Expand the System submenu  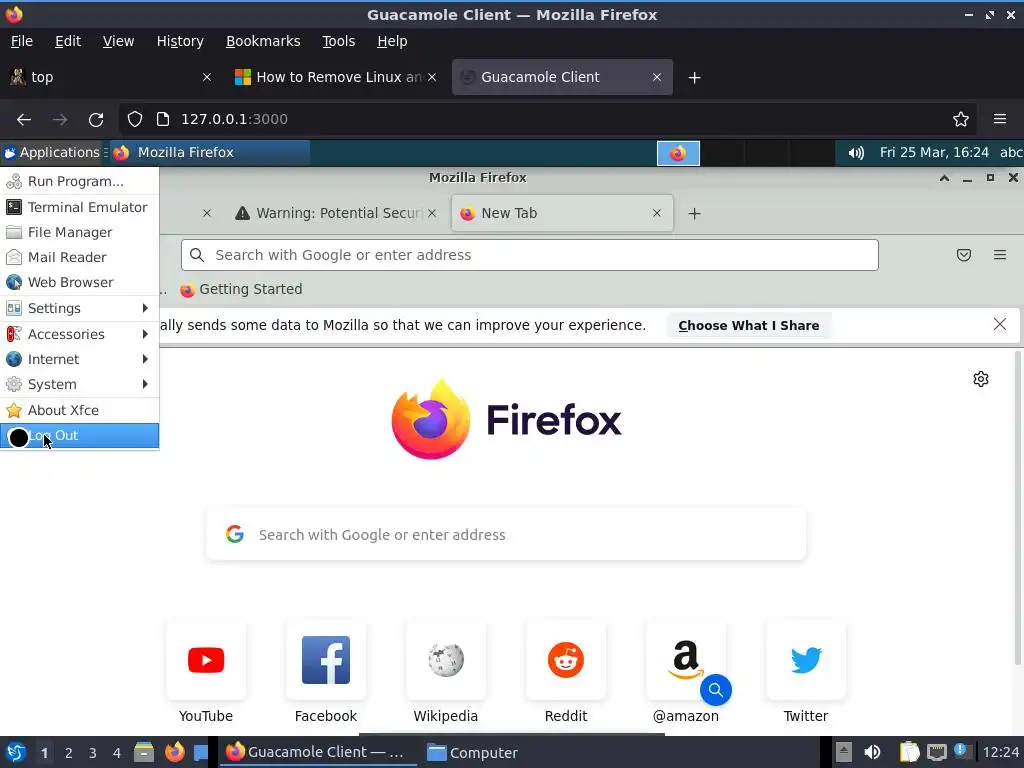(79, 384)
